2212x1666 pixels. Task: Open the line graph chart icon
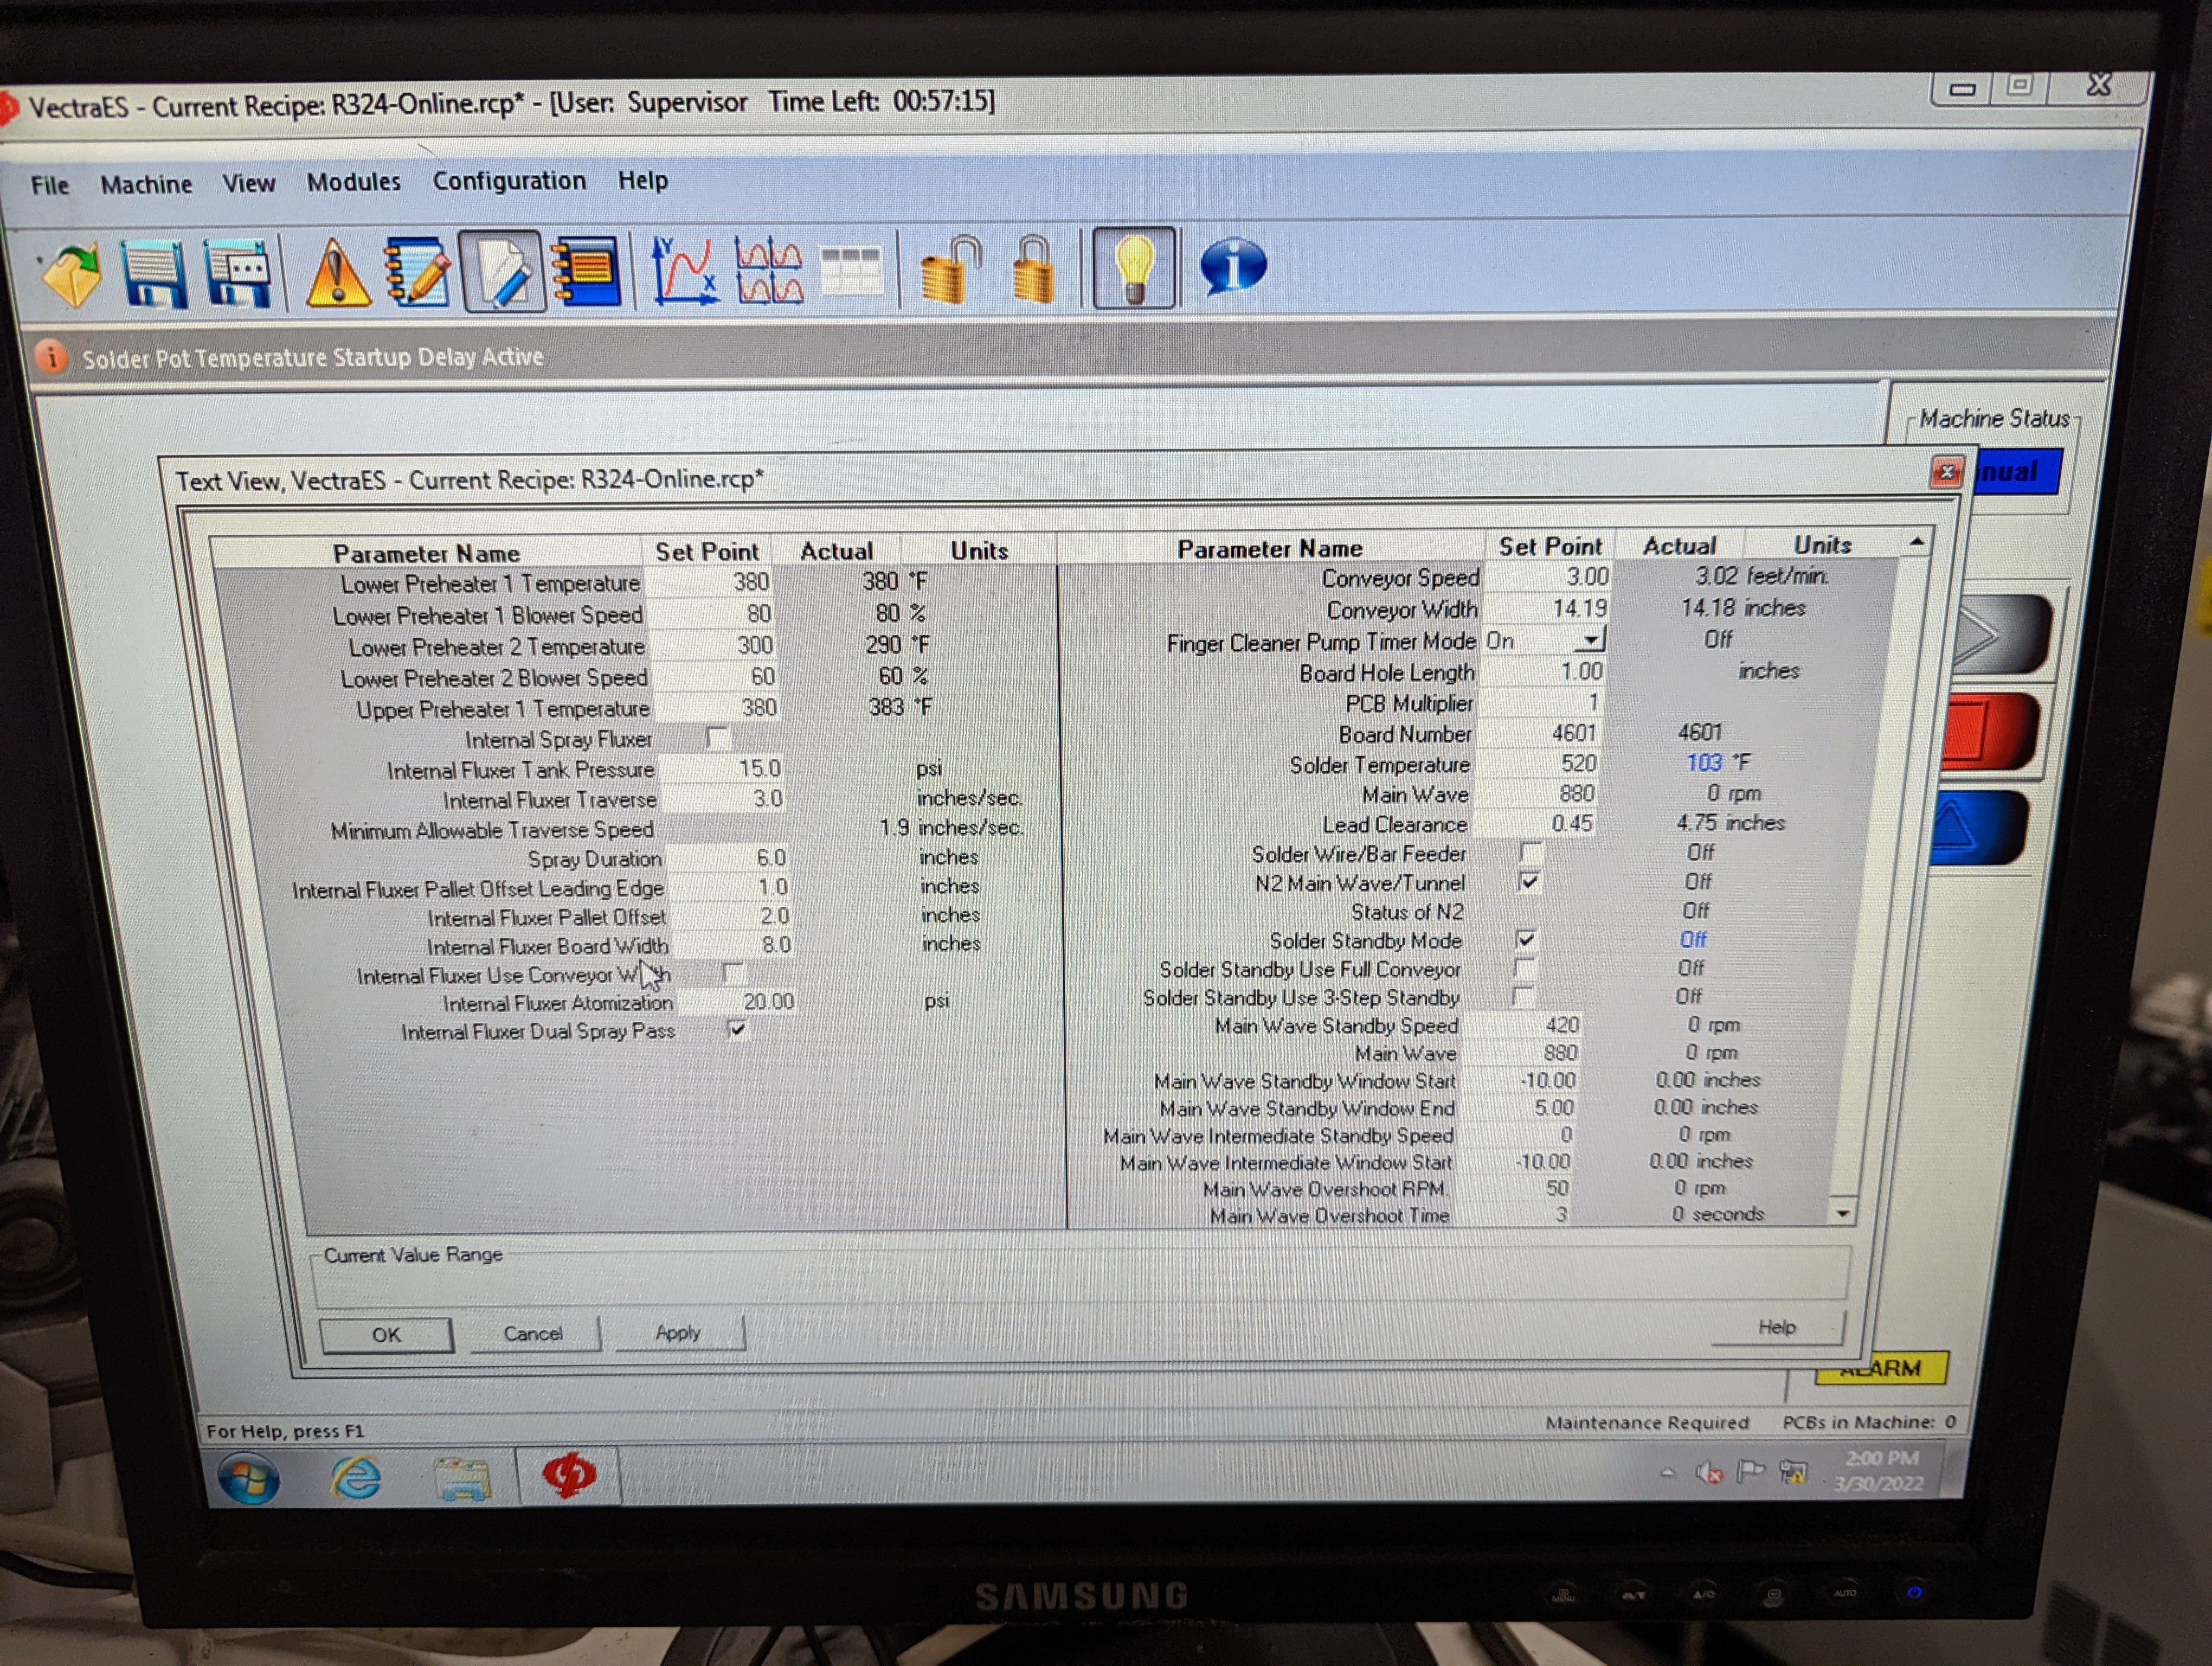click(x=683, y=270)
